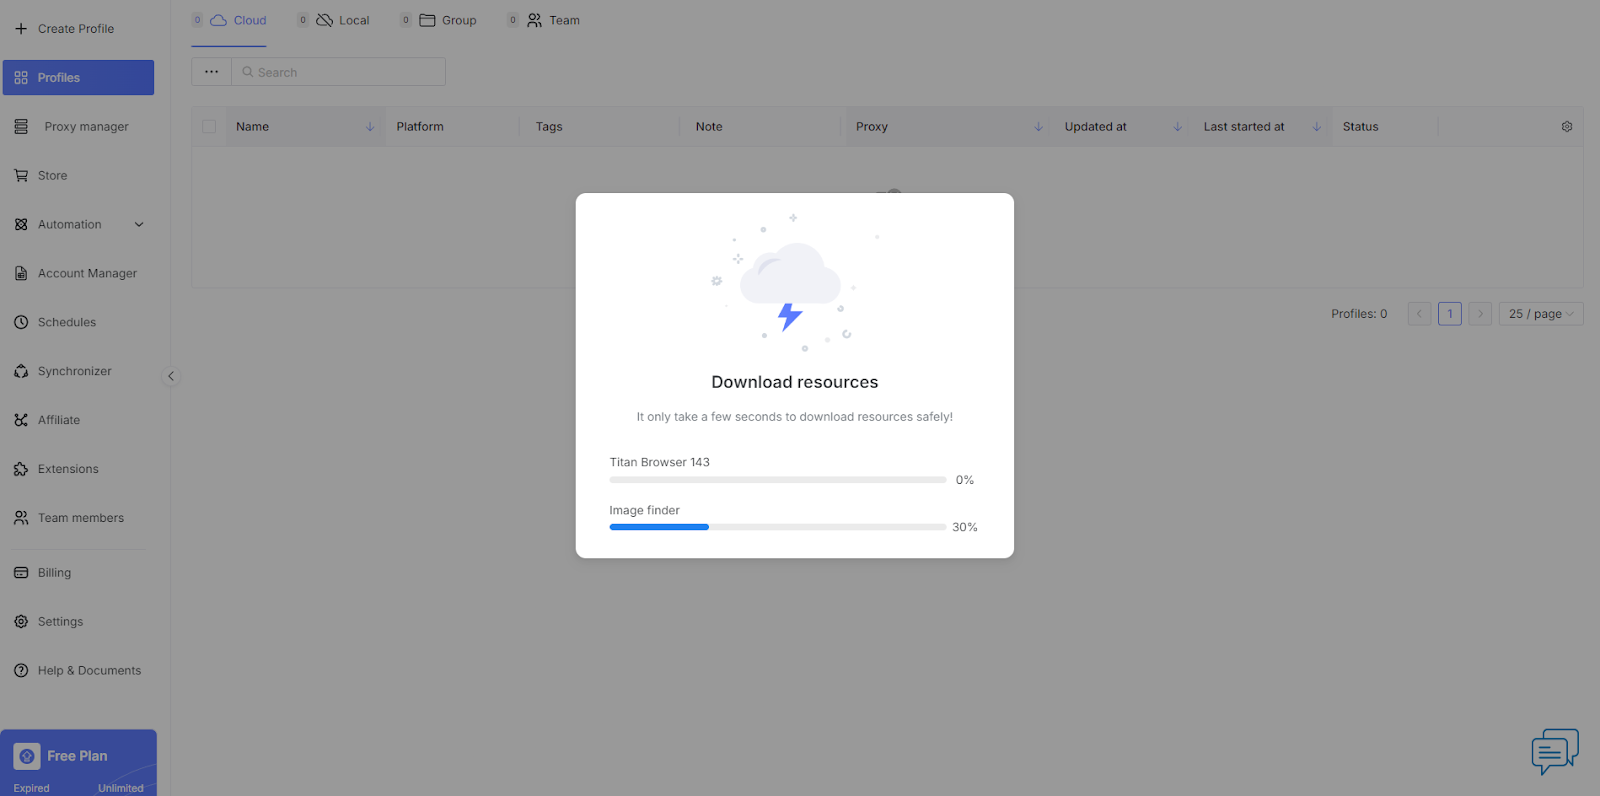Tick the select-all profiles checkbox
This screenshot has width=1600, height=796.
(209, 127)
